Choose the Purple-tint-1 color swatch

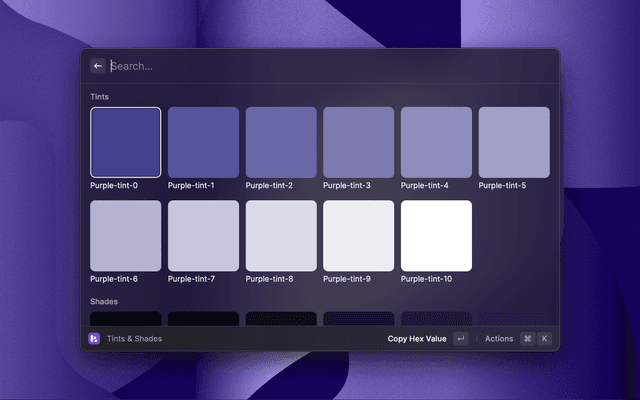[203, 142]
